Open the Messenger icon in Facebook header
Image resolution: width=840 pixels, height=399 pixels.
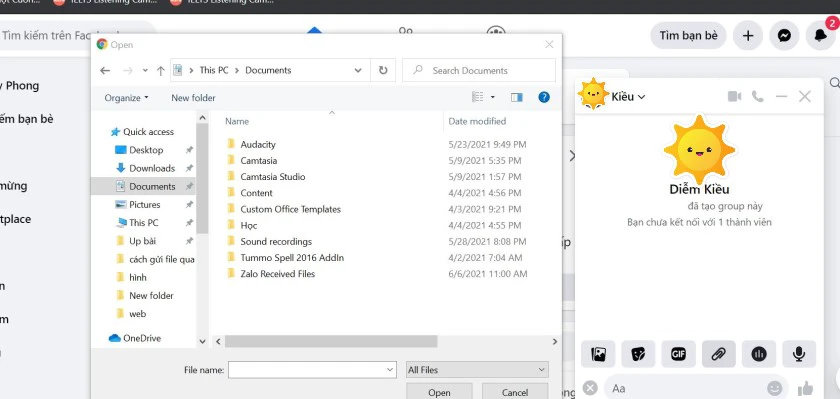click(784, 35)
